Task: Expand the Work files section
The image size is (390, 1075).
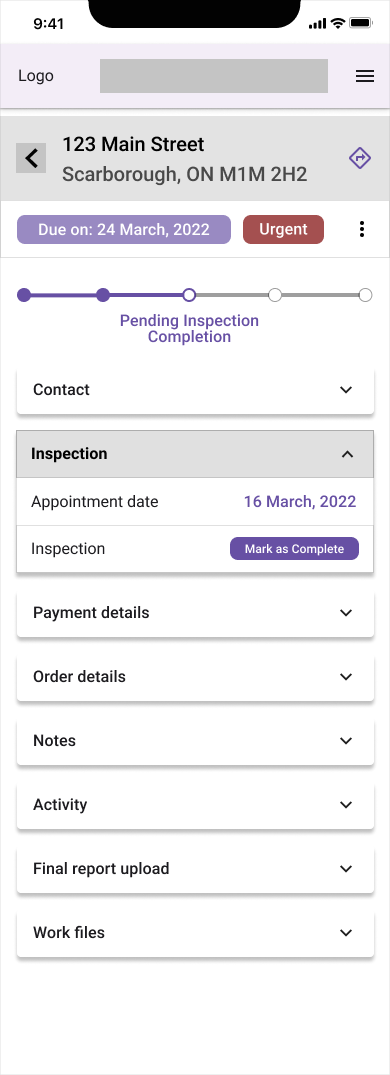Action: point(195,932)
